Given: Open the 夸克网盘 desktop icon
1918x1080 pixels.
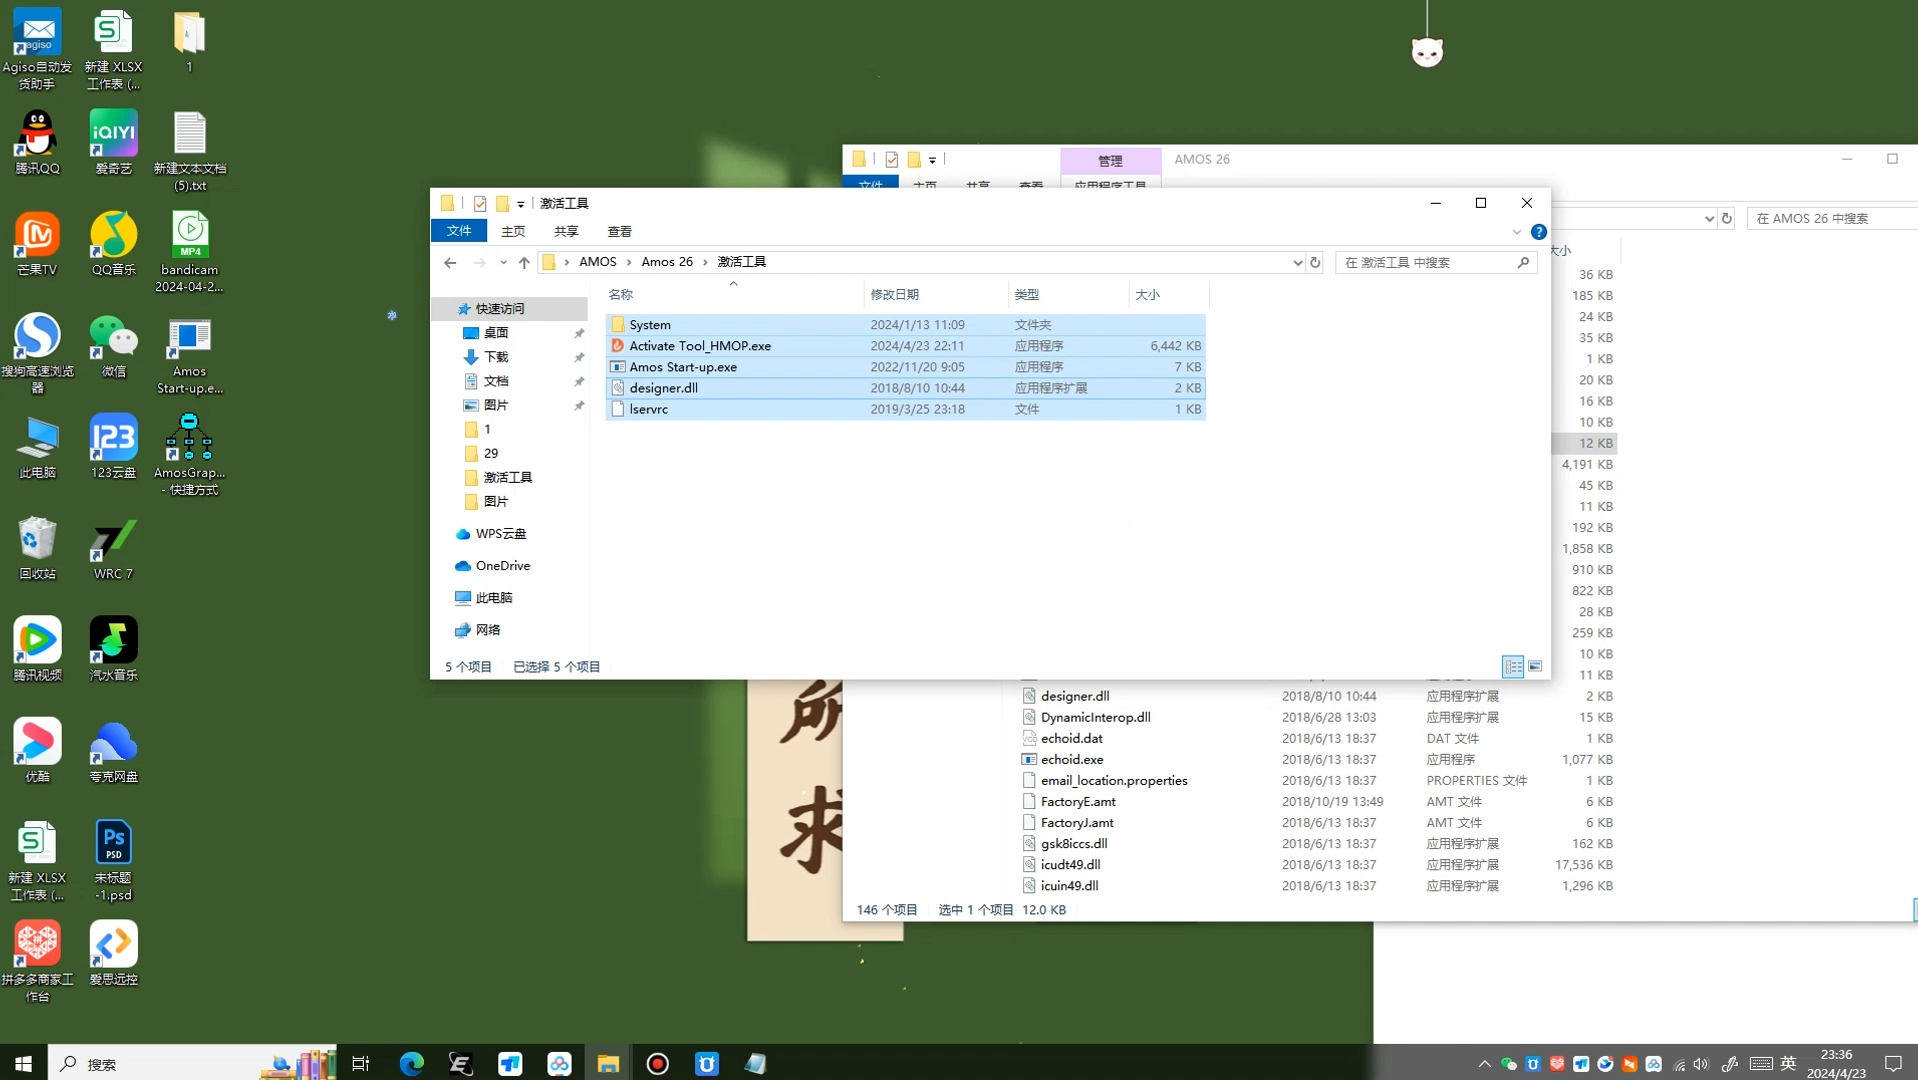Looking at the screenshot, I should point(113,750).
